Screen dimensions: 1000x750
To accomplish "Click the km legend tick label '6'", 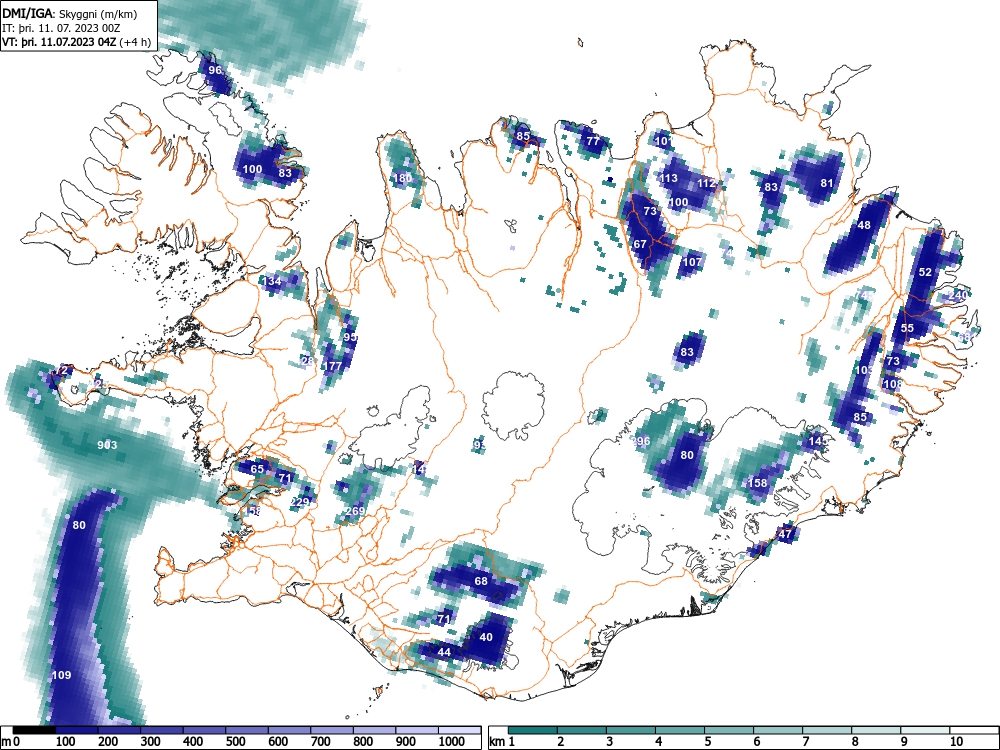I will pyautogui.click(x=756, y=742).
